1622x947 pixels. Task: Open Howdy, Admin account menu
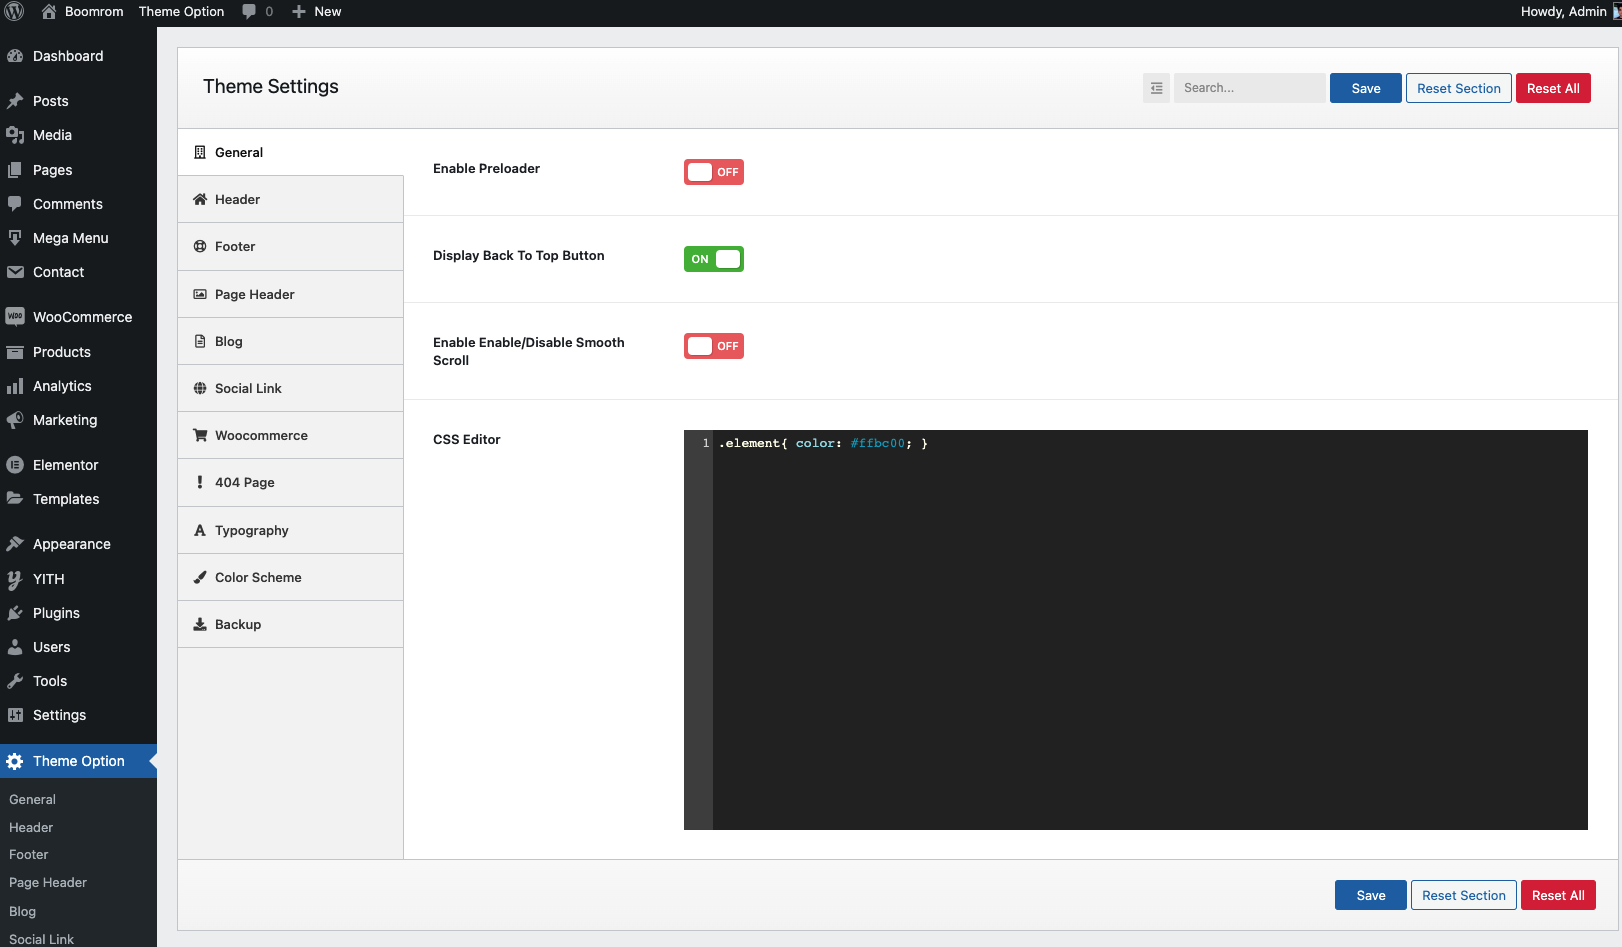[x=1570, y=12]
